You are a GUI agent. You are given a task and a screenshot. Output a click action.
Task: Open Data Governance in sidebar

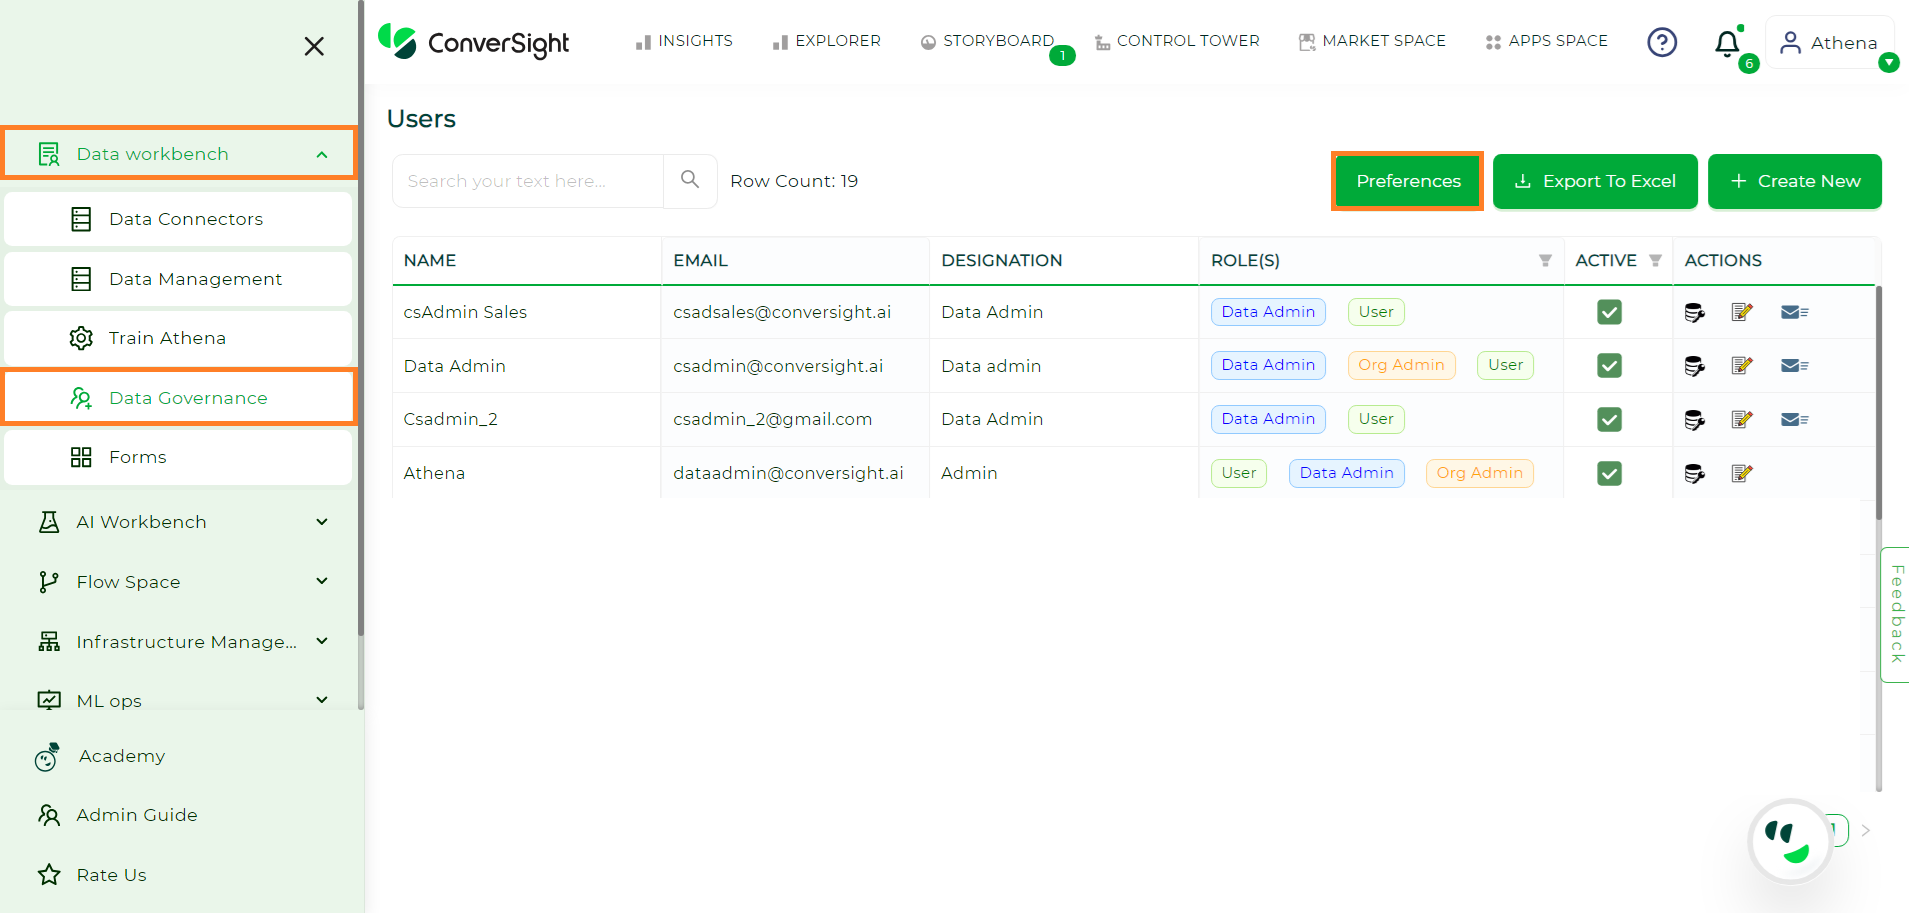(178, 398)
